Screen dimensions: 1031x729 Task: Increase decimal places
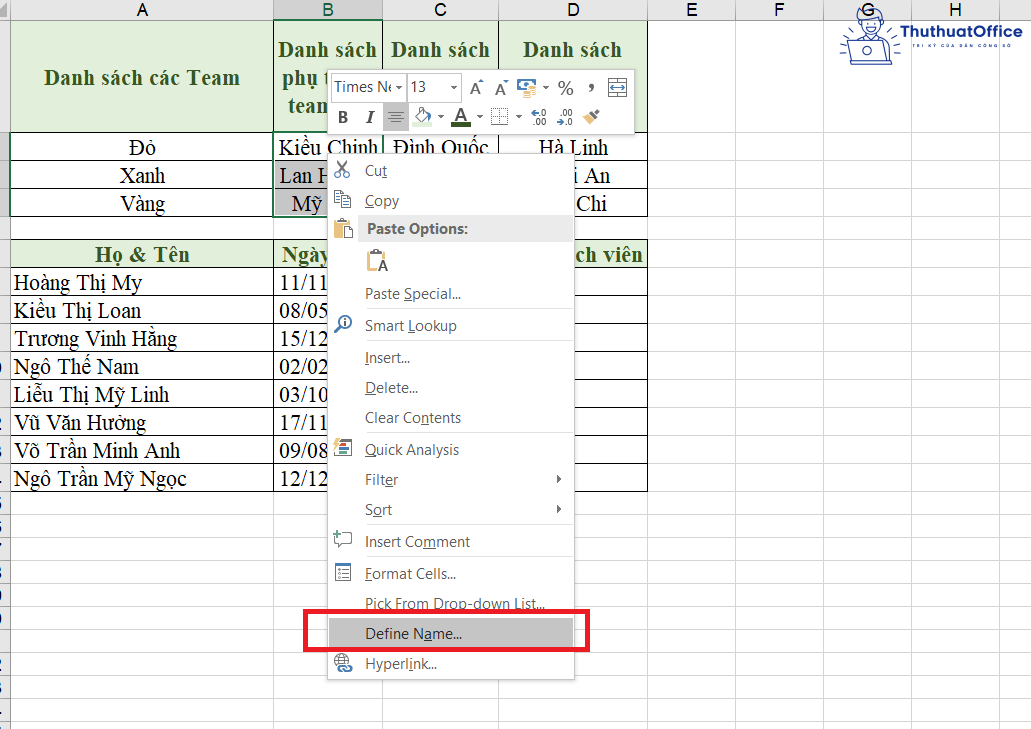537,116
